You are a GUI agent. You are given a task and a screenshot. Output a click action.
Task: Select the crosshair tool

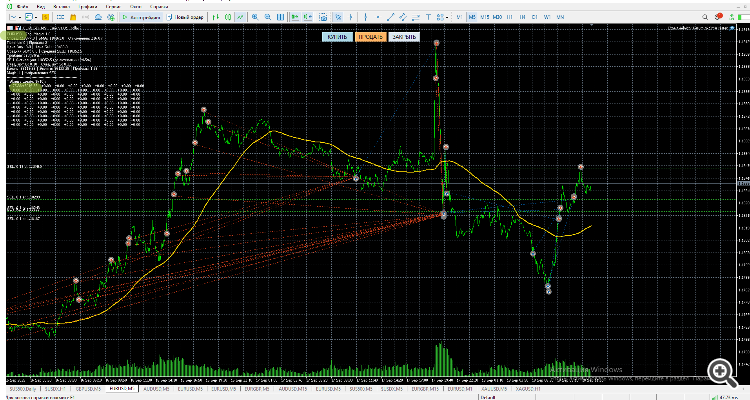pos(351,17)
